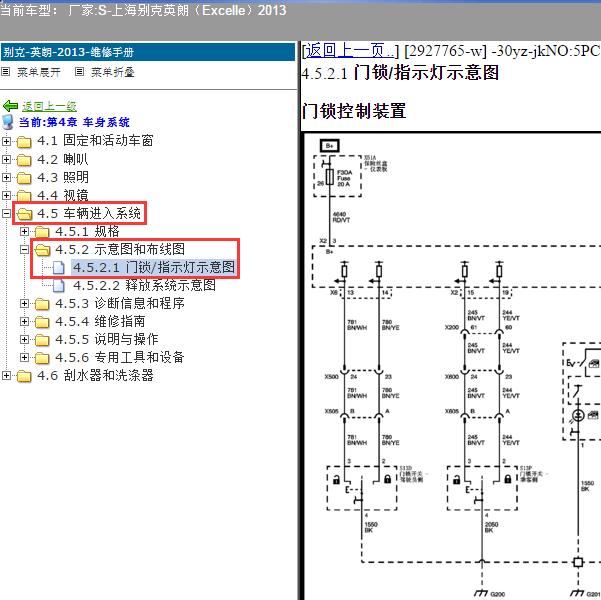
Task: Select 4.1 固定和活动车窗 label
Action: point(95,141)
